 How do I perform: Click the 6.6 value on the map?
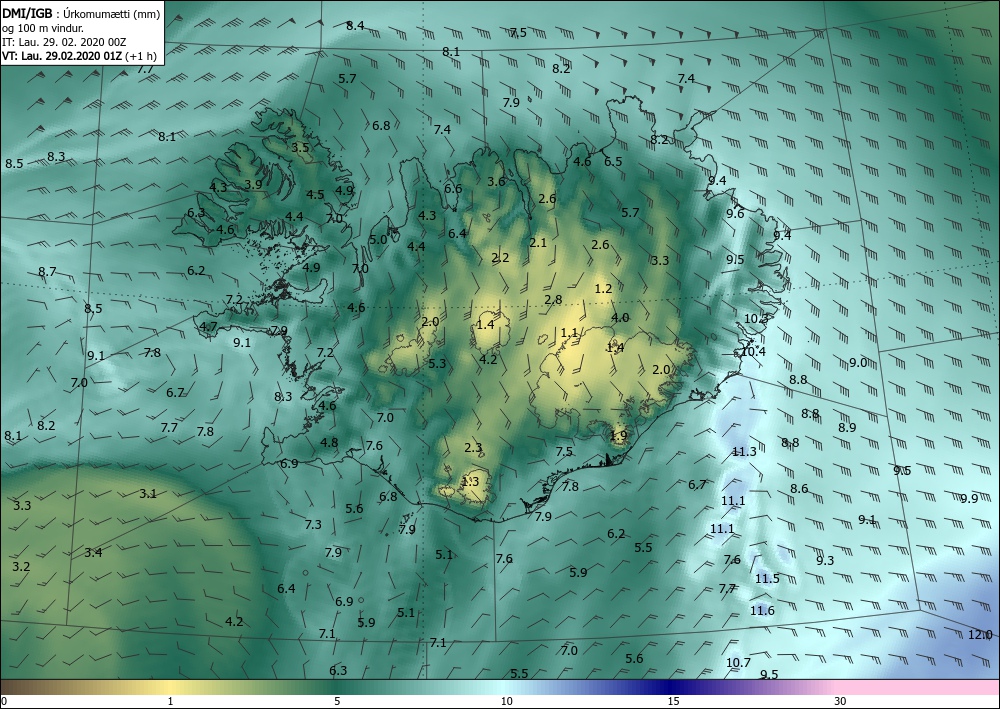pos(453,188)
